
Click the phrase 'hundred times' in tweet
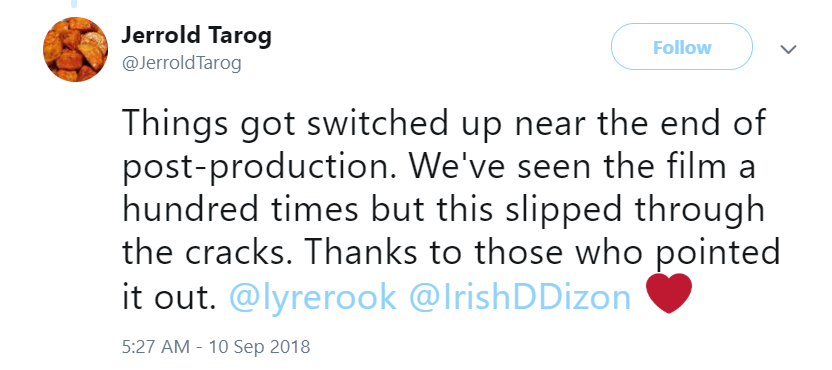[x=240, y=210]
